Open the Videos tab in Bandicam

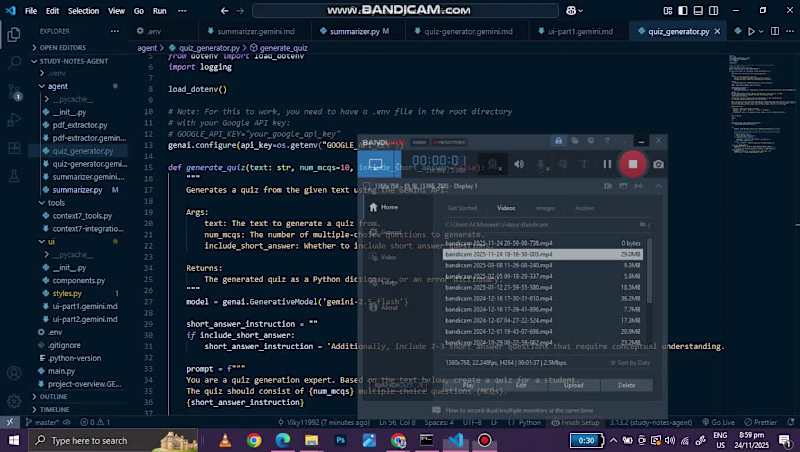pyautogui.click(x=506, y=208)
